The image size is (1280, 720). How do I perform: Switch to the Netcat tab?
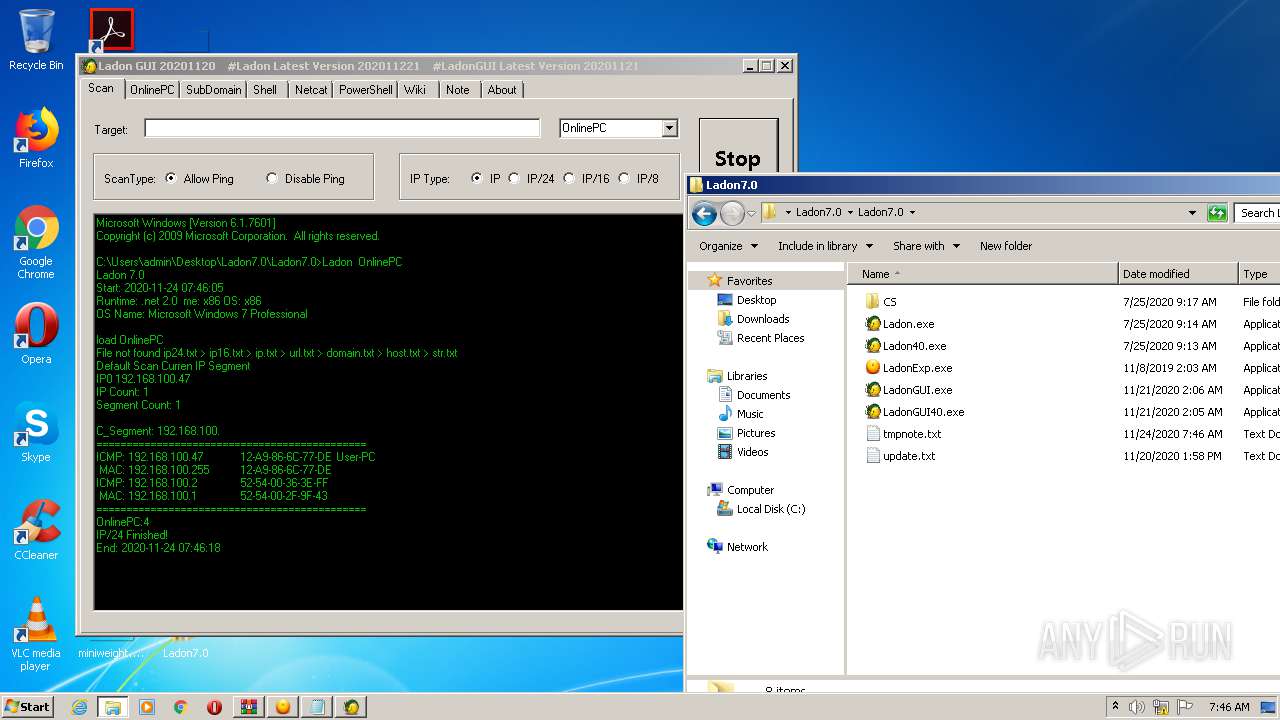(x=311, y=89)
